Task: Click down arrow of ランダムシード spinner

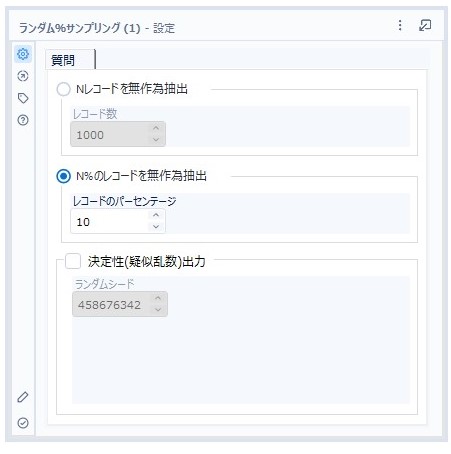Action: point(158,310)
